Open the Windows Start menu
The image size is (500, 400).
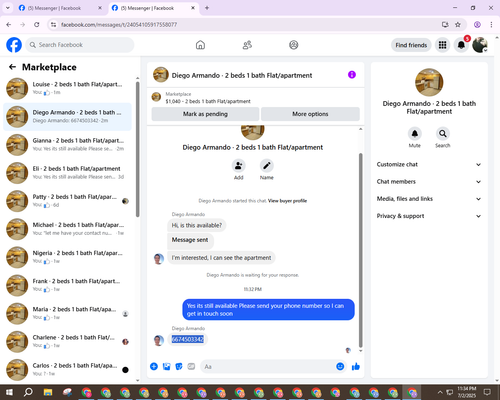coord(9,392)
